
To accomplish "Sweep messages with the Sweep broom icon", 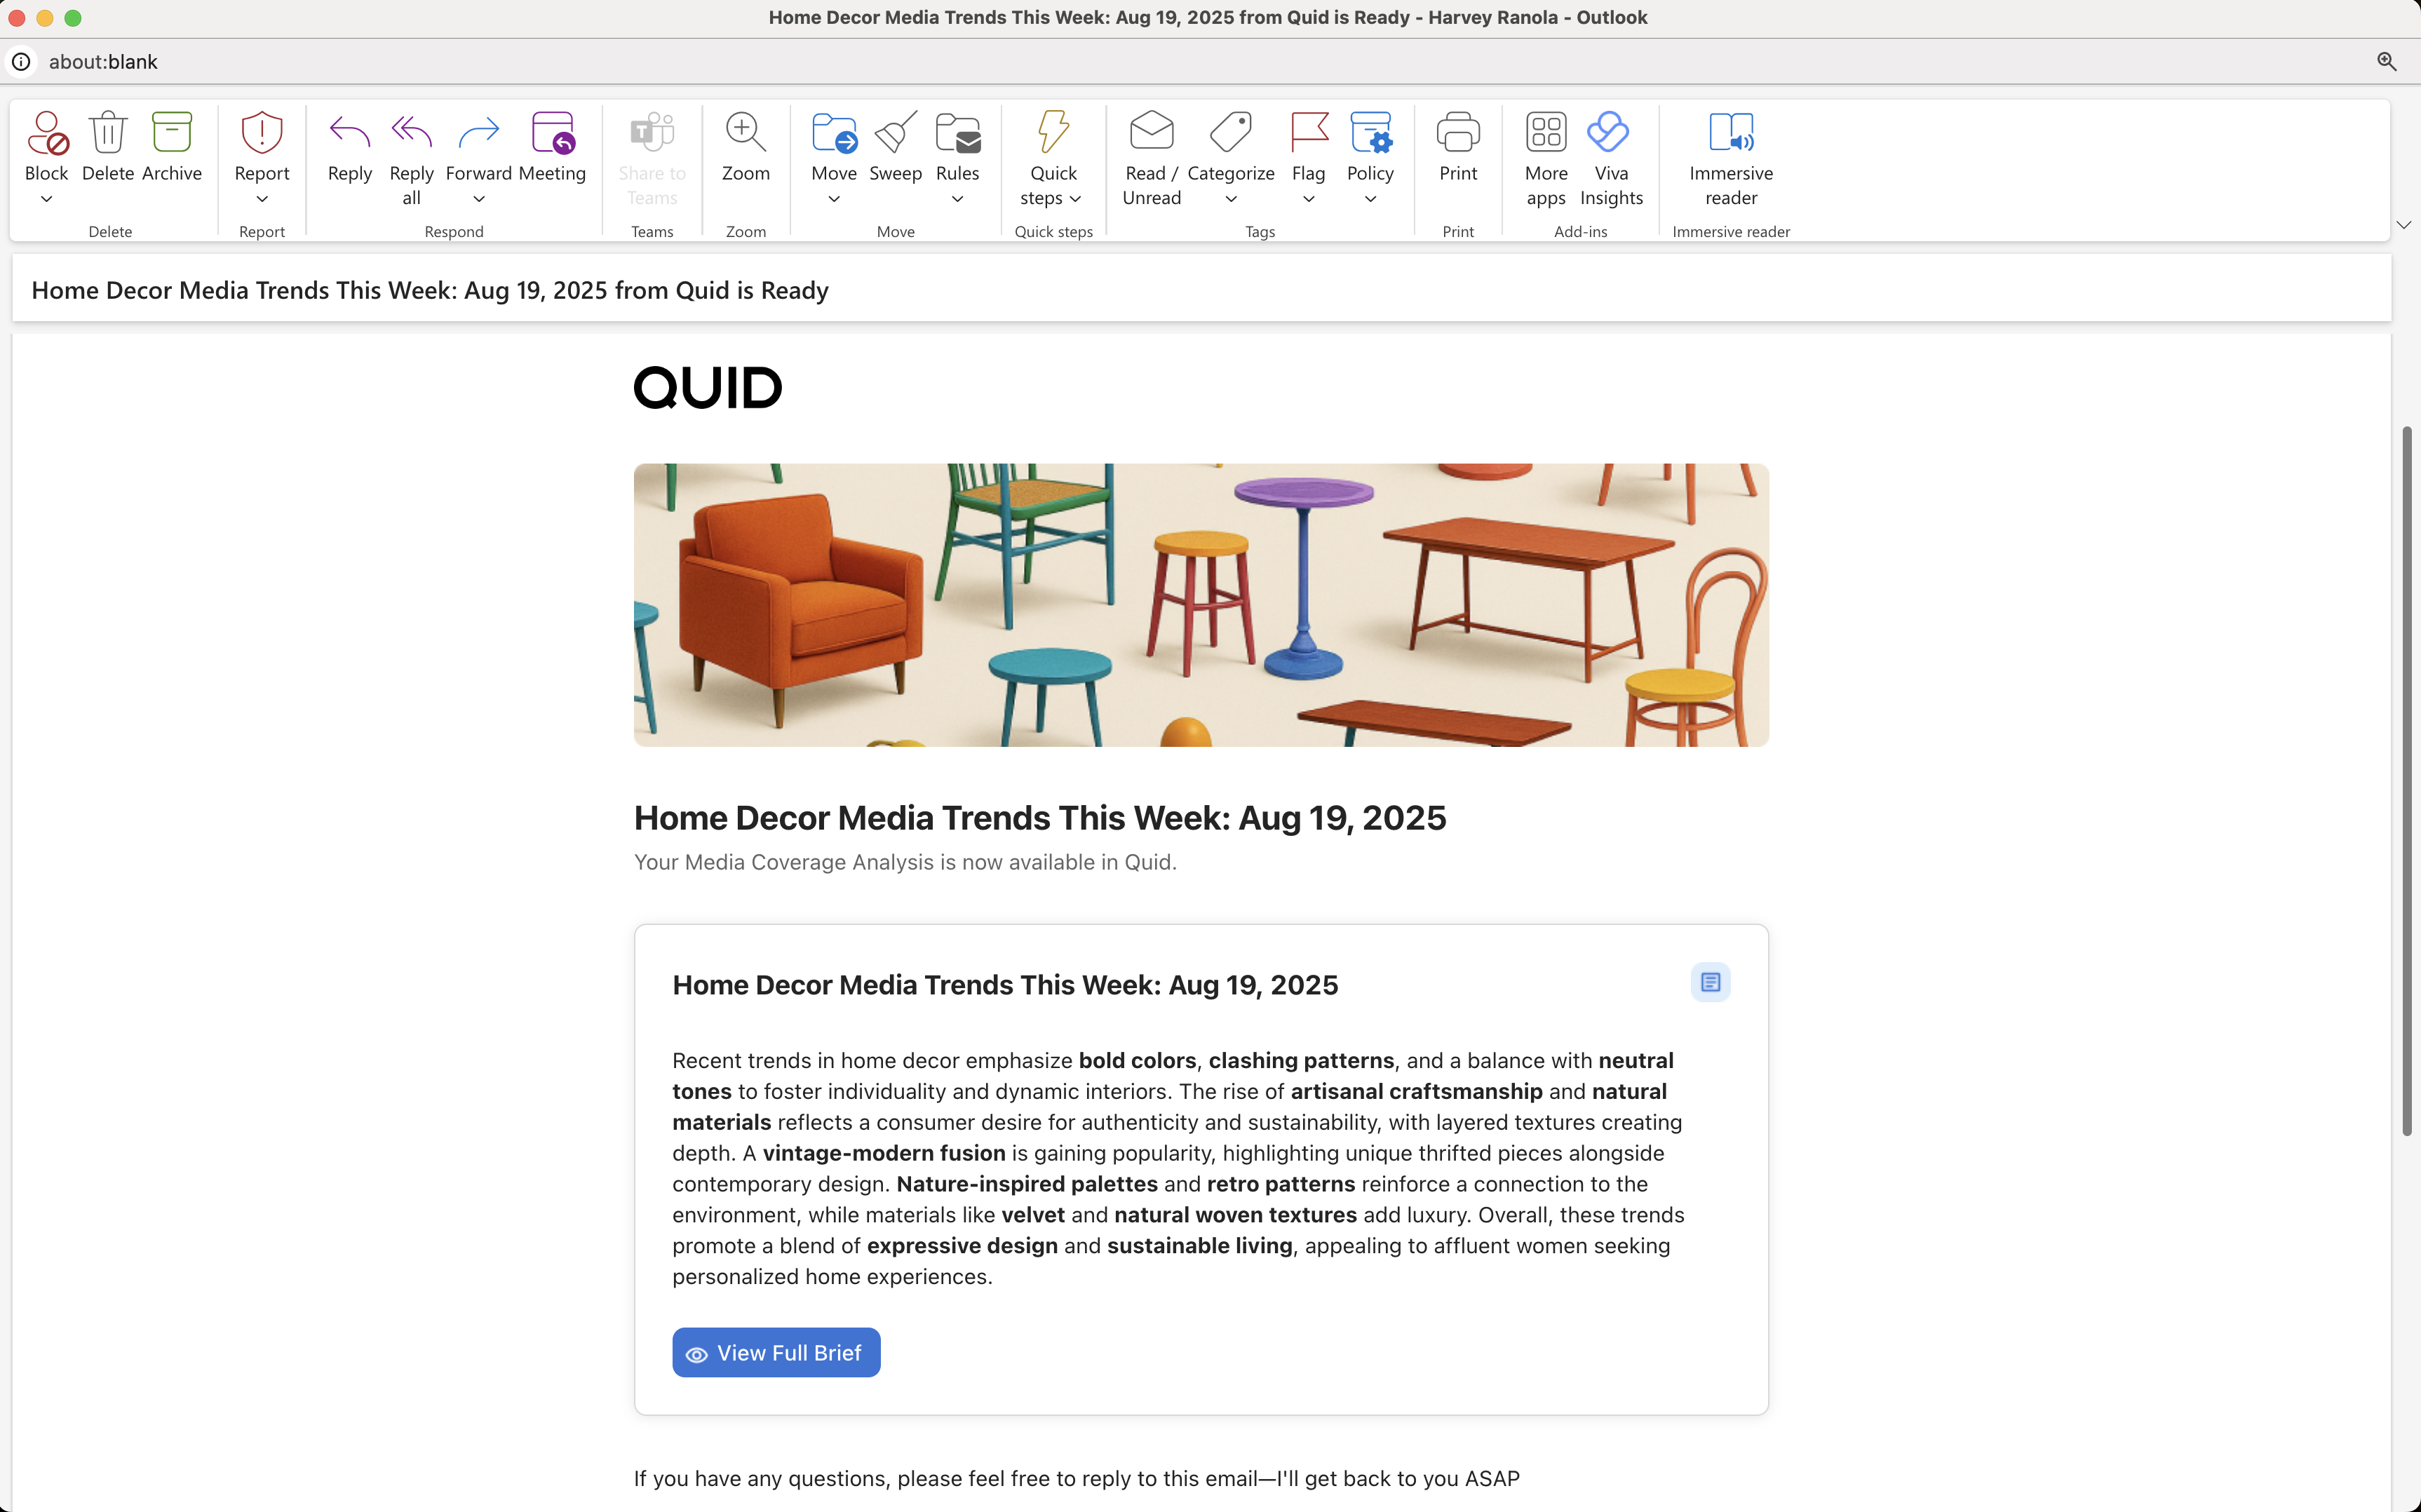I will pos(895,134).
